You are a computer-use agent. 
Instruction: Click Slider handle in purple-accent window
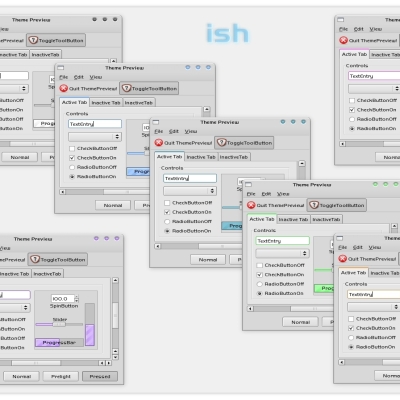coord(59,324)
